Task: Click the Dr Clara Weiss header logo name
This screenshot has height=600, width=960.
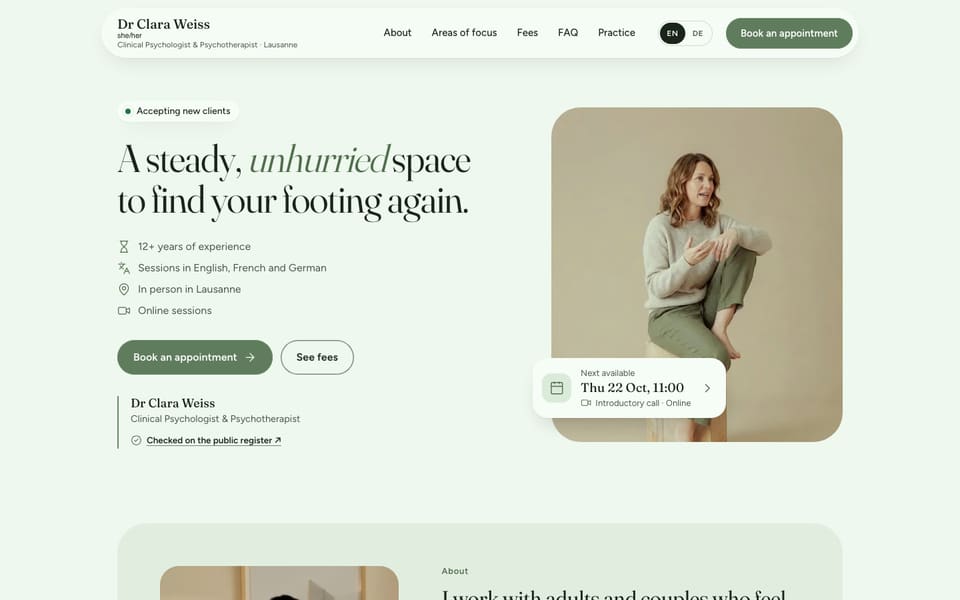Action: 163,24
